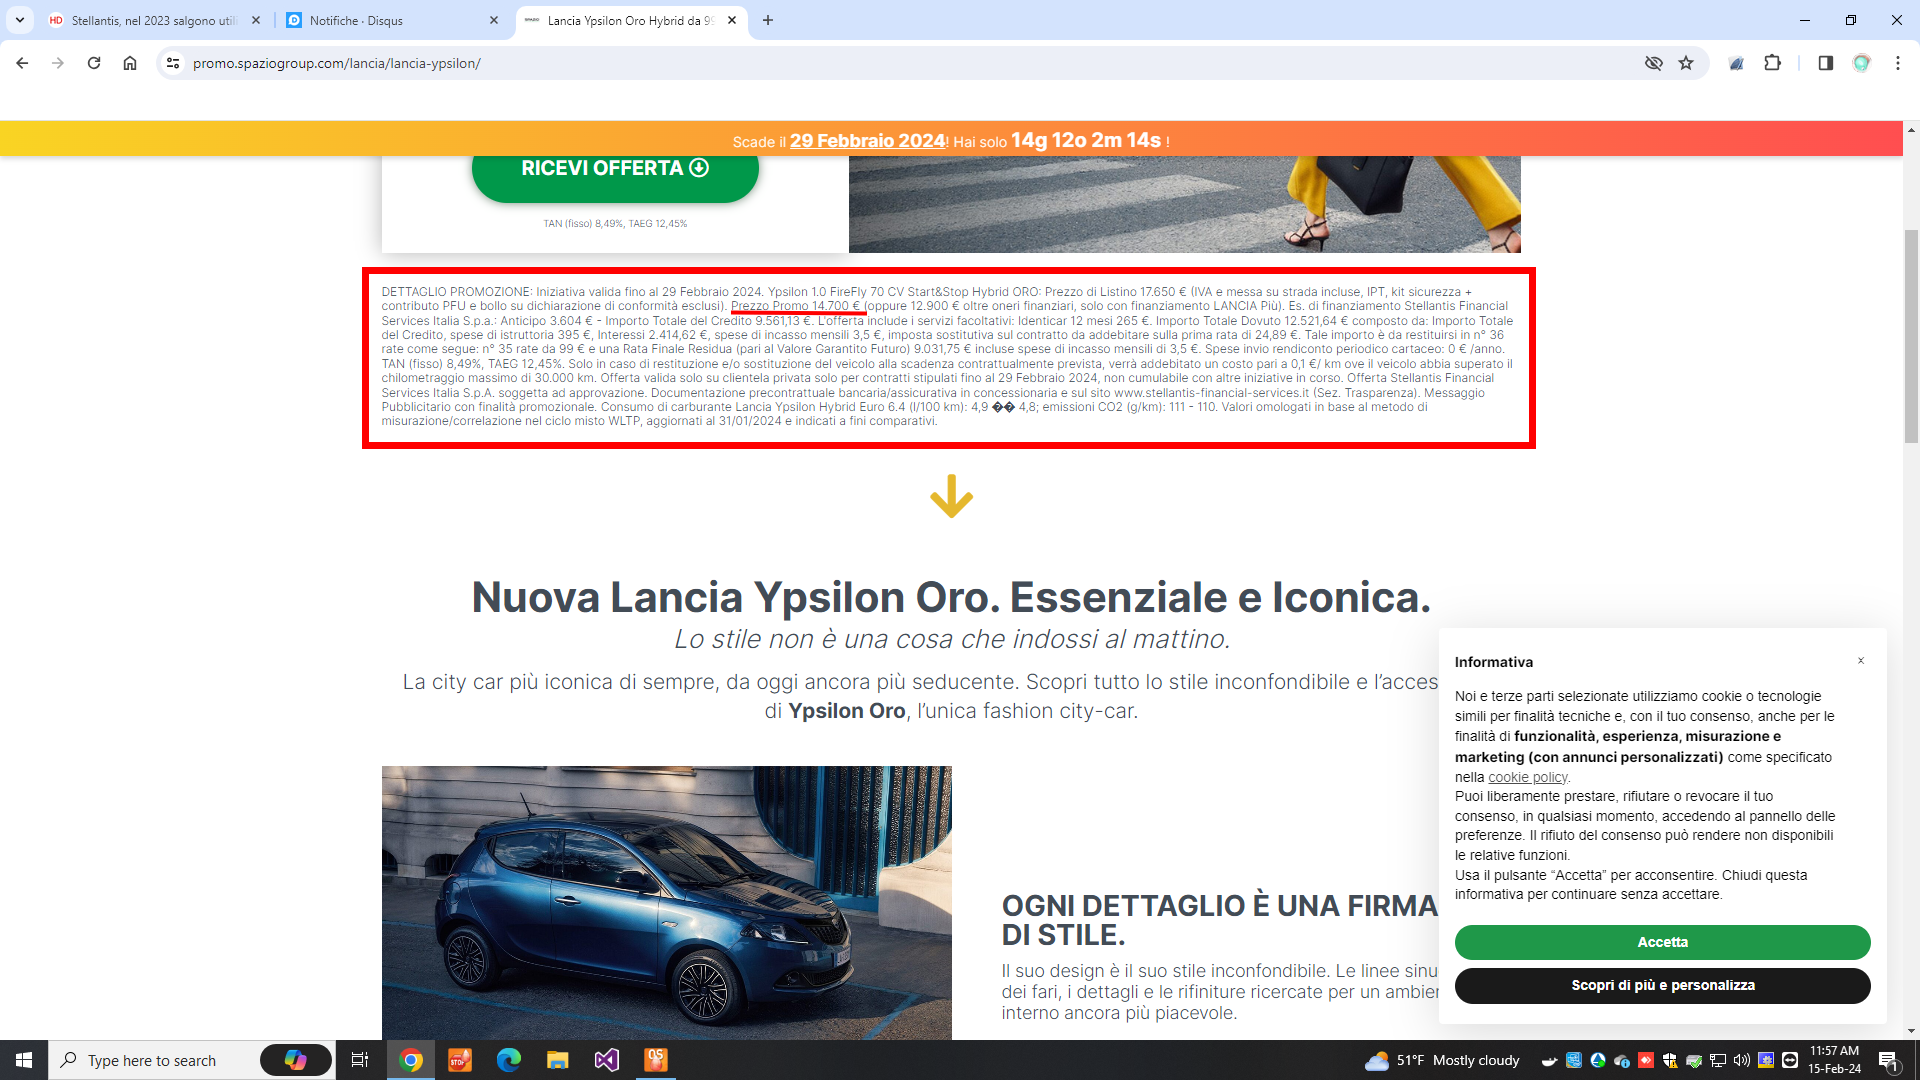Open network connection settings in tray
Screen dimensions: 1920x1080
point(1718,1060)
